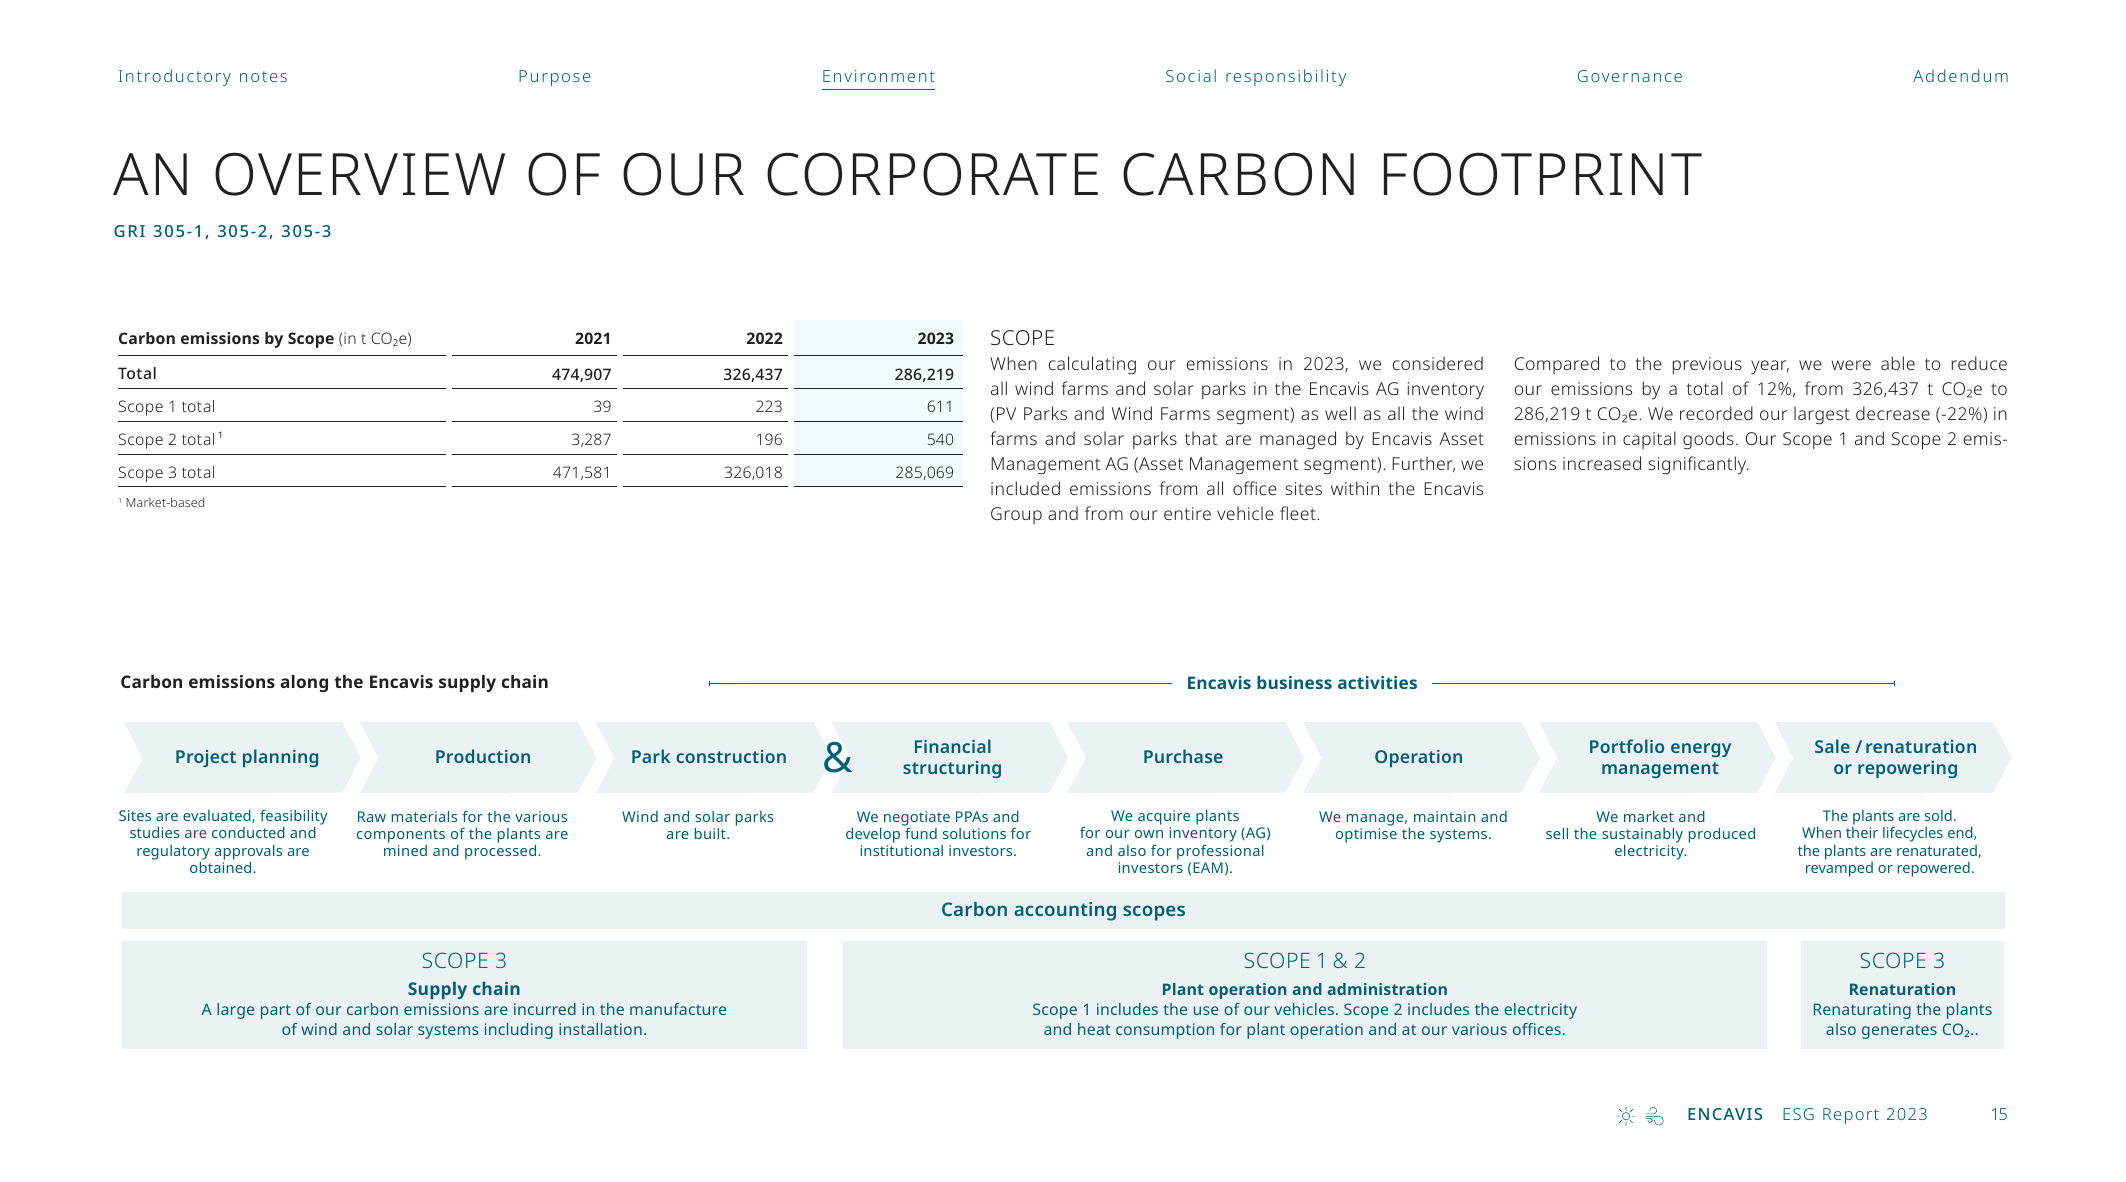Screen dimensions: 2126x1182
Task: Click the Carbon accounting scopes banner
Action: 1063,910
